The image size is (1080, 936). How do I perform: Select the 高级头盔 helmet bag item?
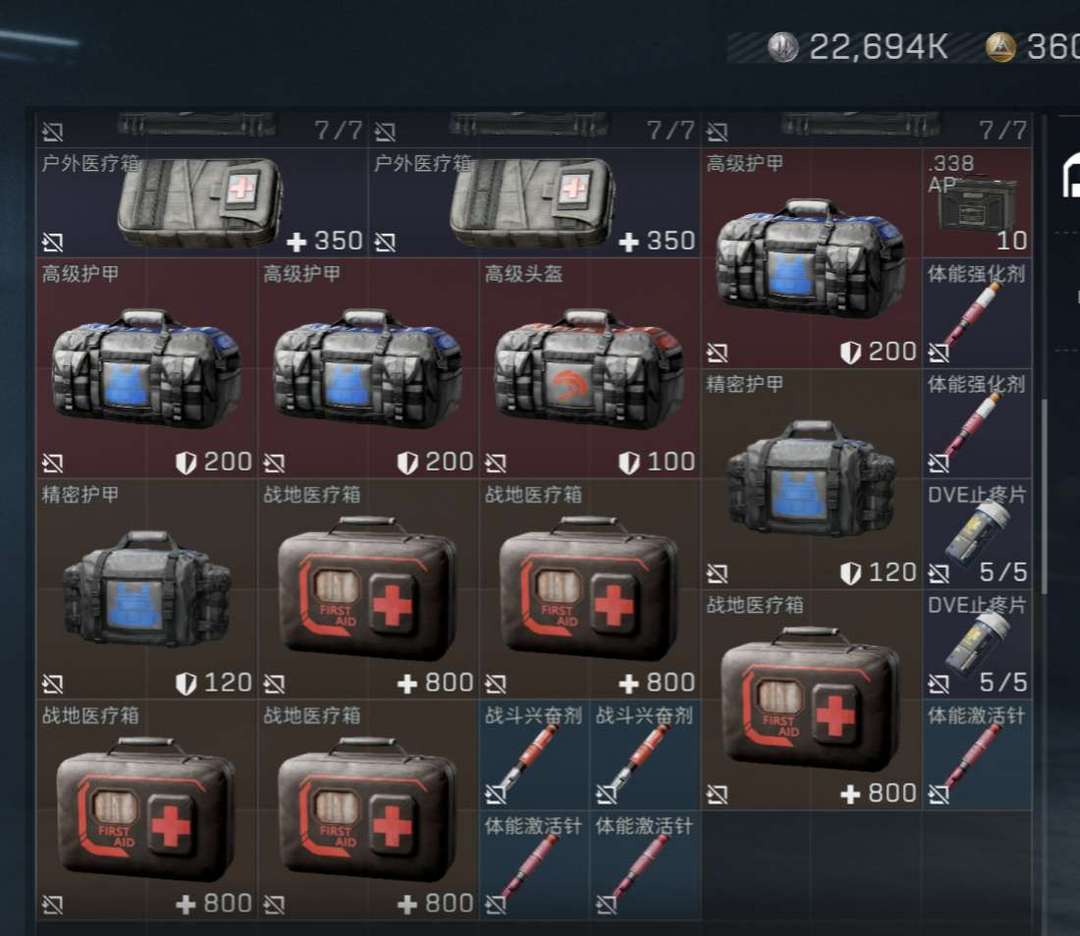pos(590,368)
